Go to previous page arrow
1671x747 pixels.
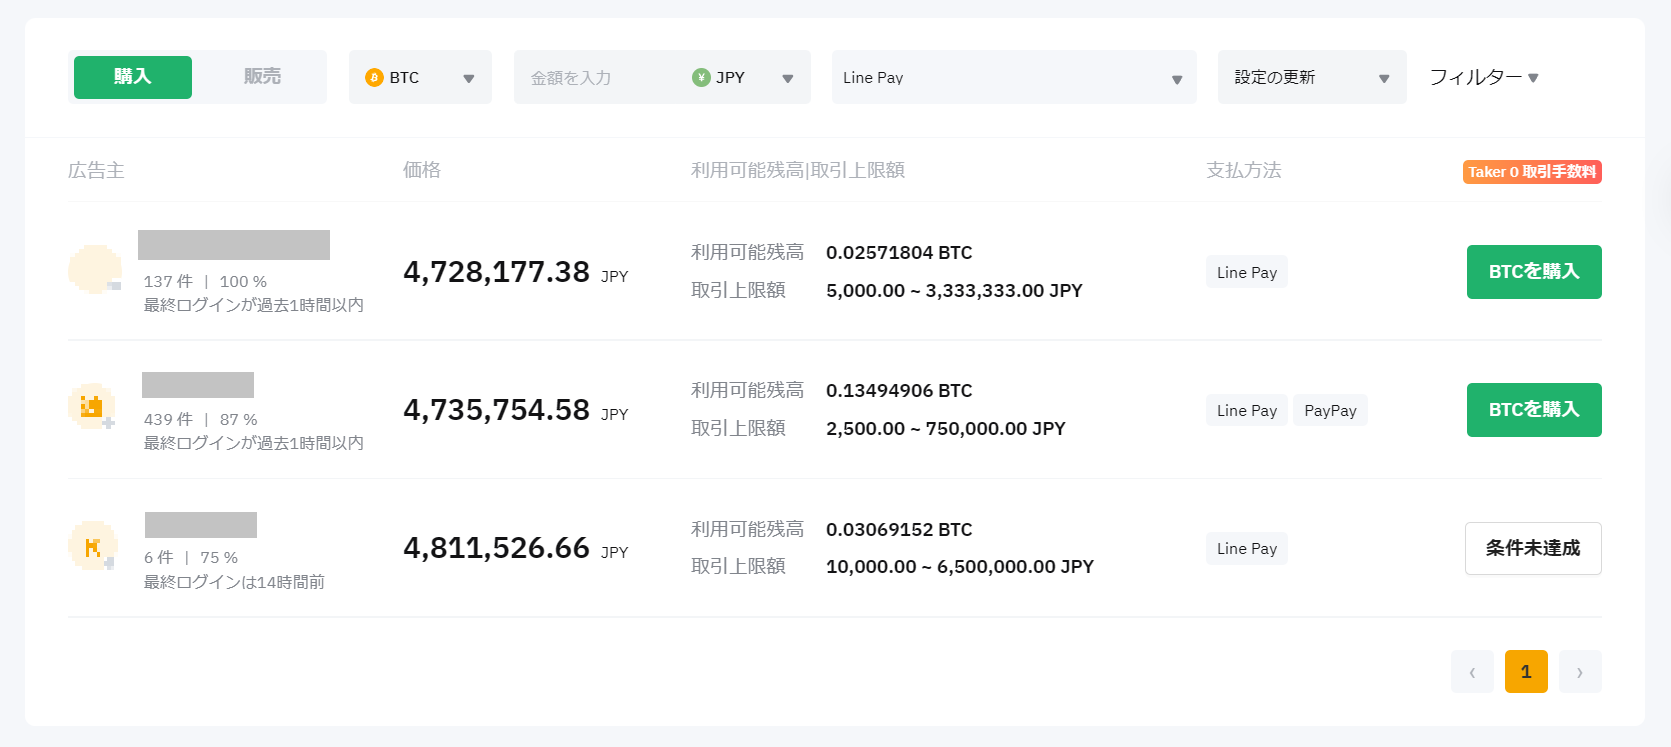coord(1472,672)
